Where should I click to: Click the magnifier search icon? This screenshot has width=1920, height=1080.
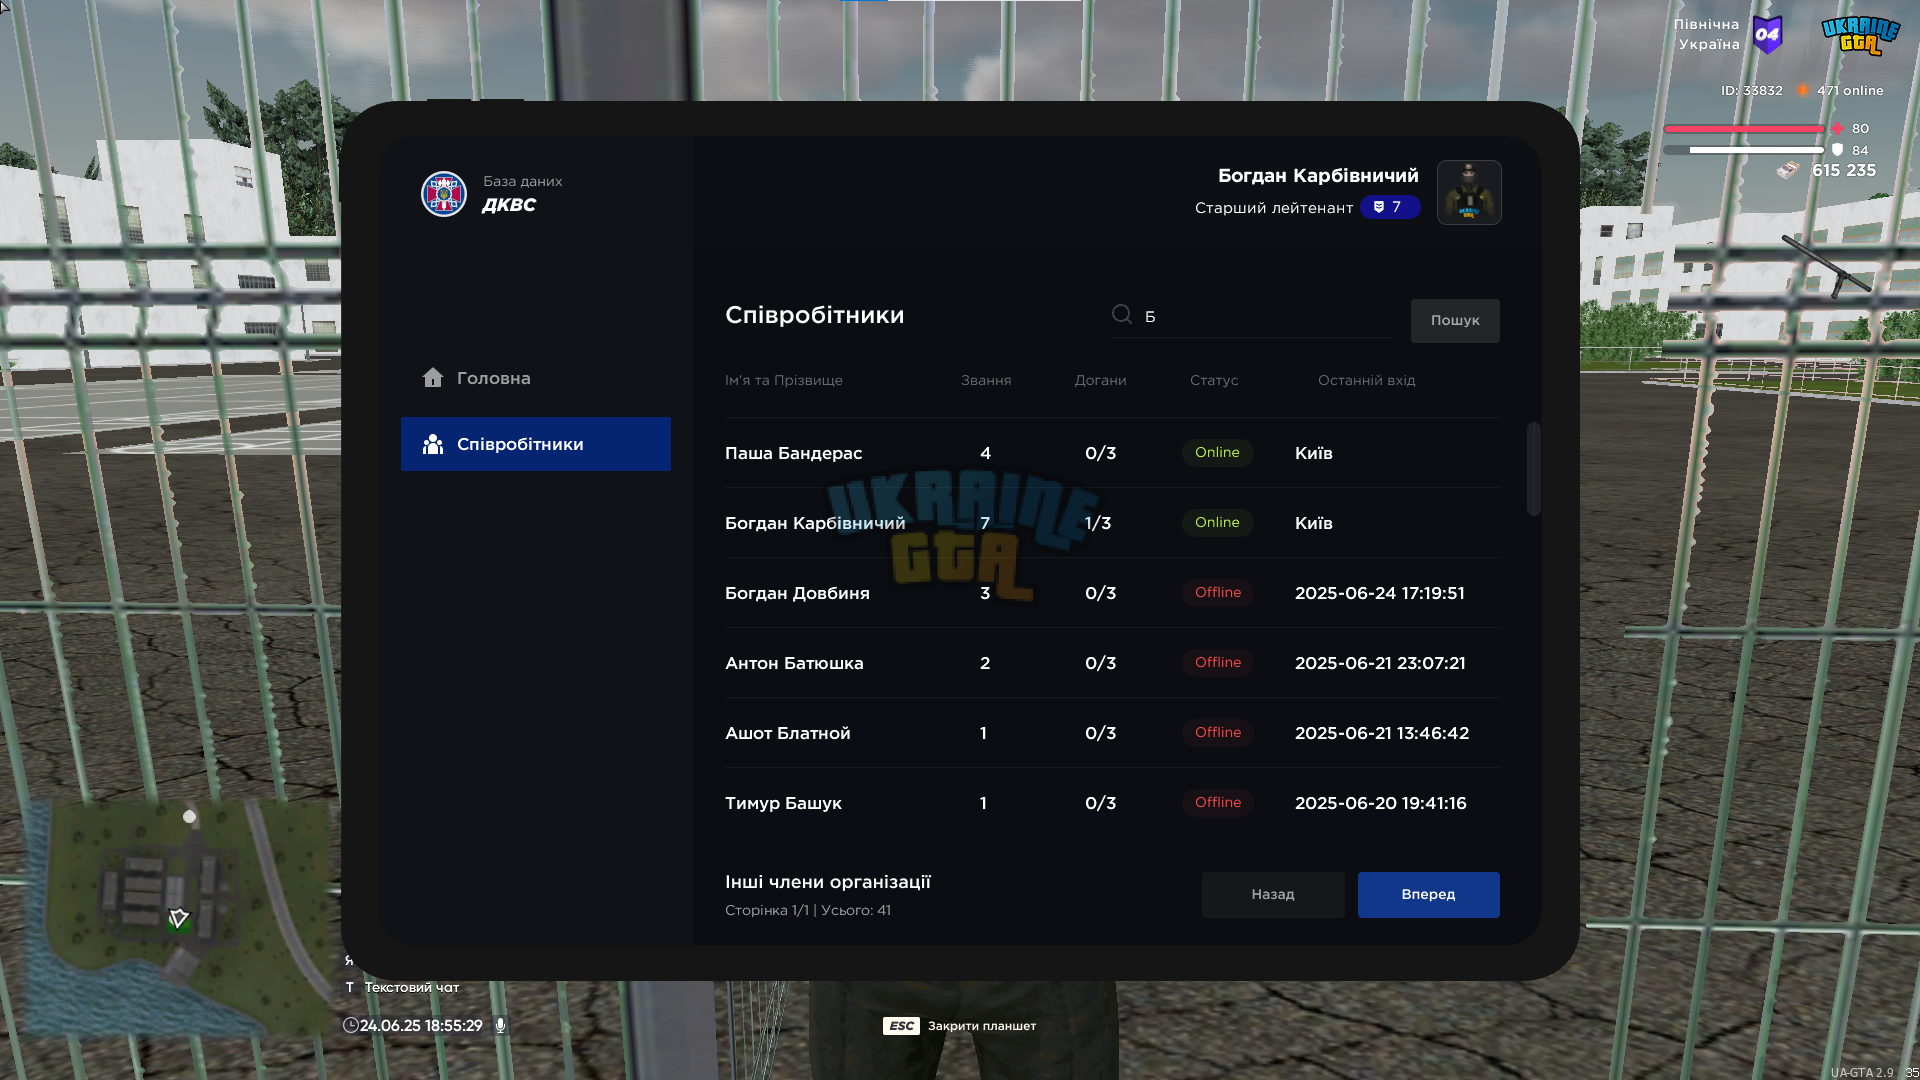(1122, 315)
